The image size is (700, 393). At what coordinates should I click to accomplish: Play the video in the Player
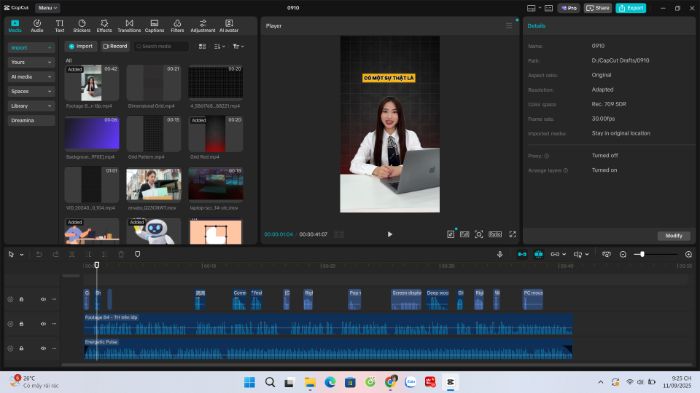pyautogui.click(x=390, y=234)
